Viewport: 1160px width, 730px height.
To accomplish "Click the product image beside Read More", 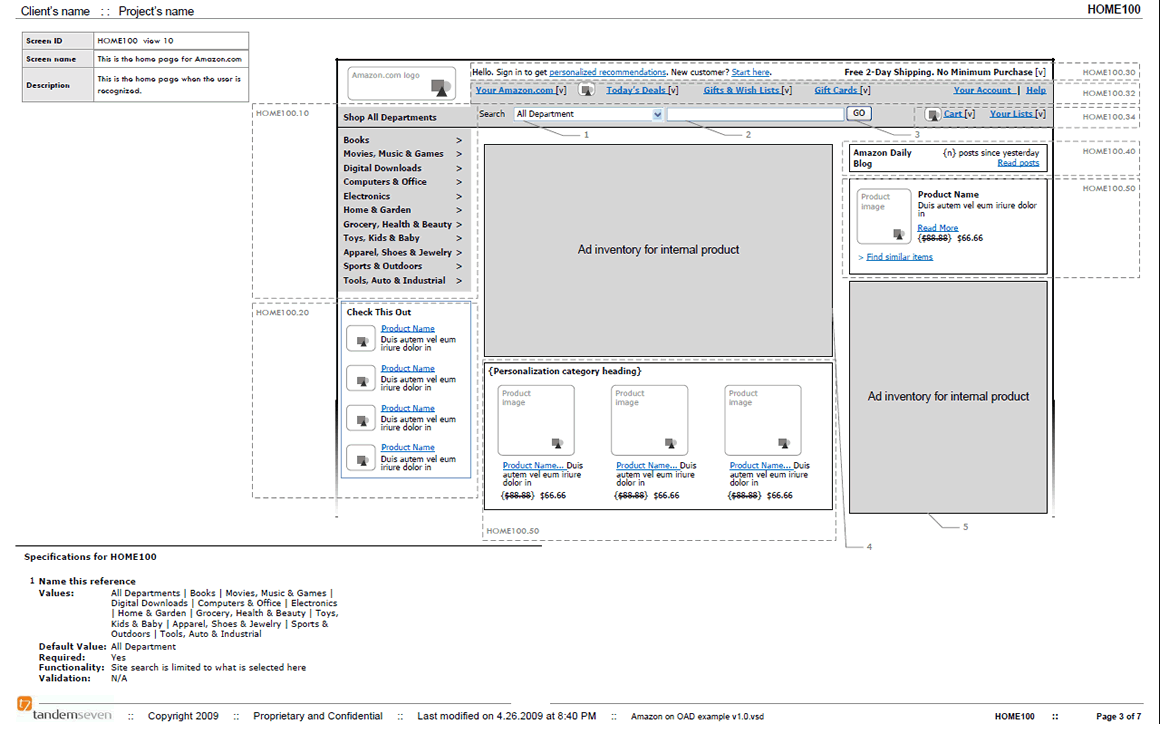I will click(883, 217).
